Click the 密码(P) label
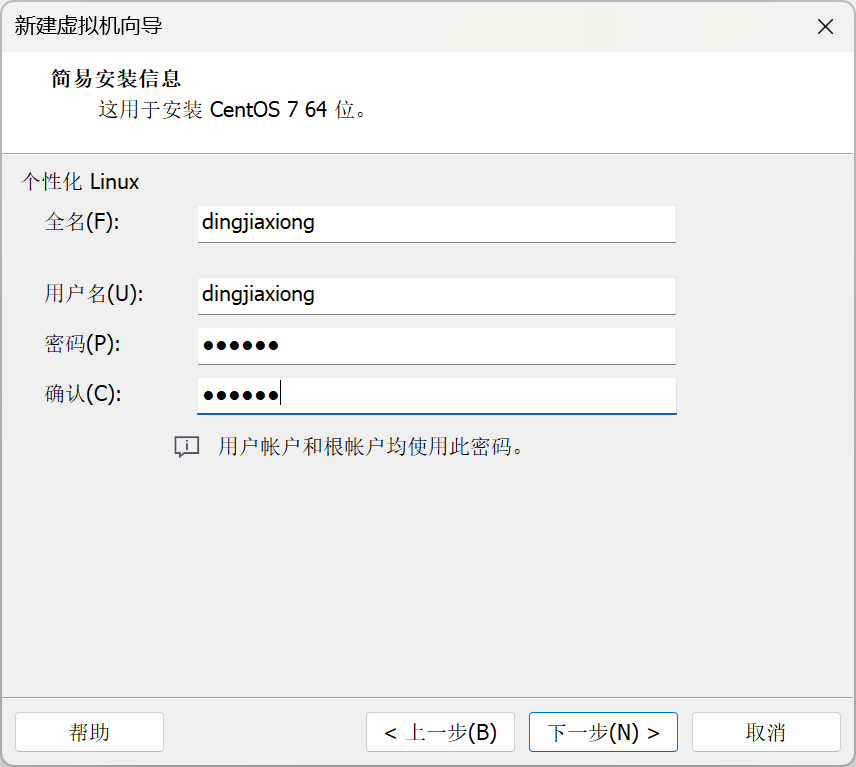856x767 pixels. 78,345
